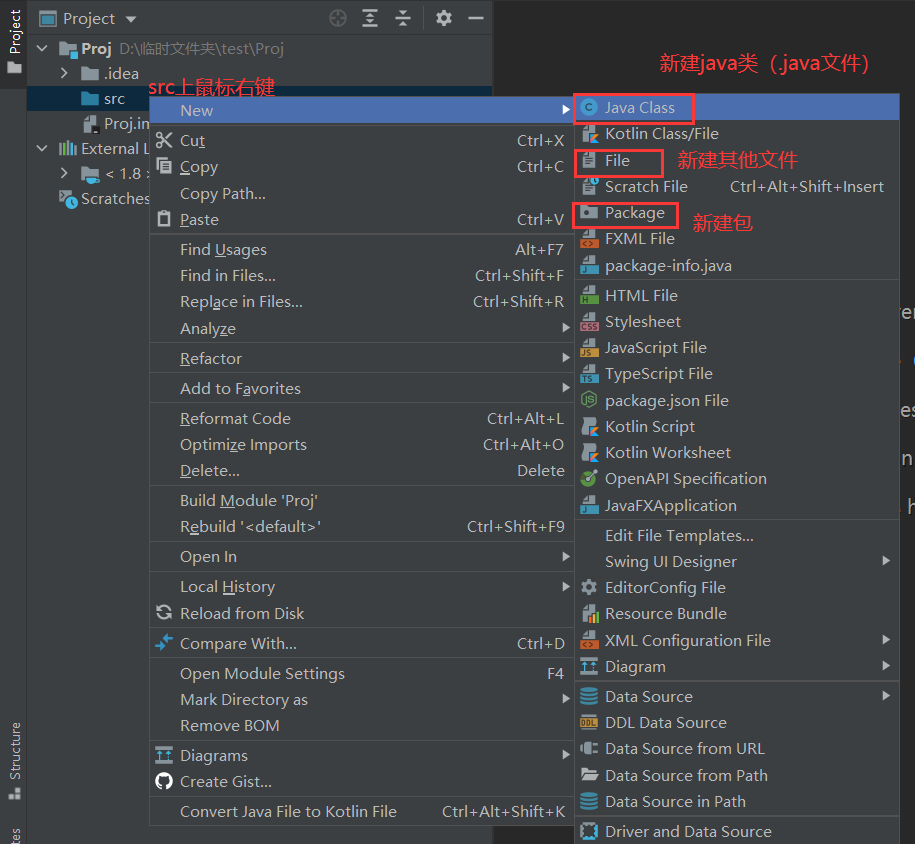Select New in the context menu
The height and width of the screenshot is (844, 915).
[x=362, y=110]
